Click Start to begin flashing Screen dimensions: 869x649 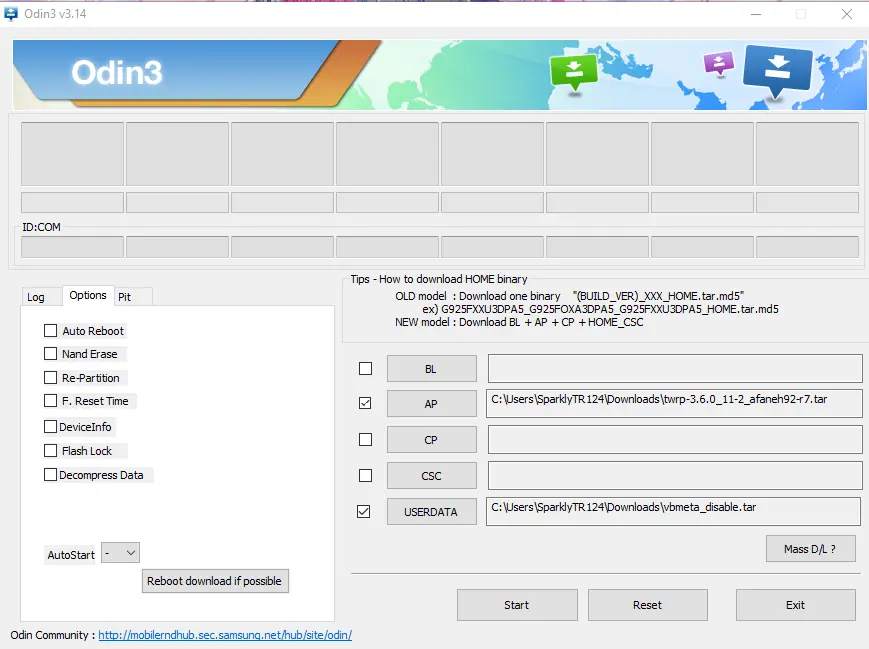[517, 605]
